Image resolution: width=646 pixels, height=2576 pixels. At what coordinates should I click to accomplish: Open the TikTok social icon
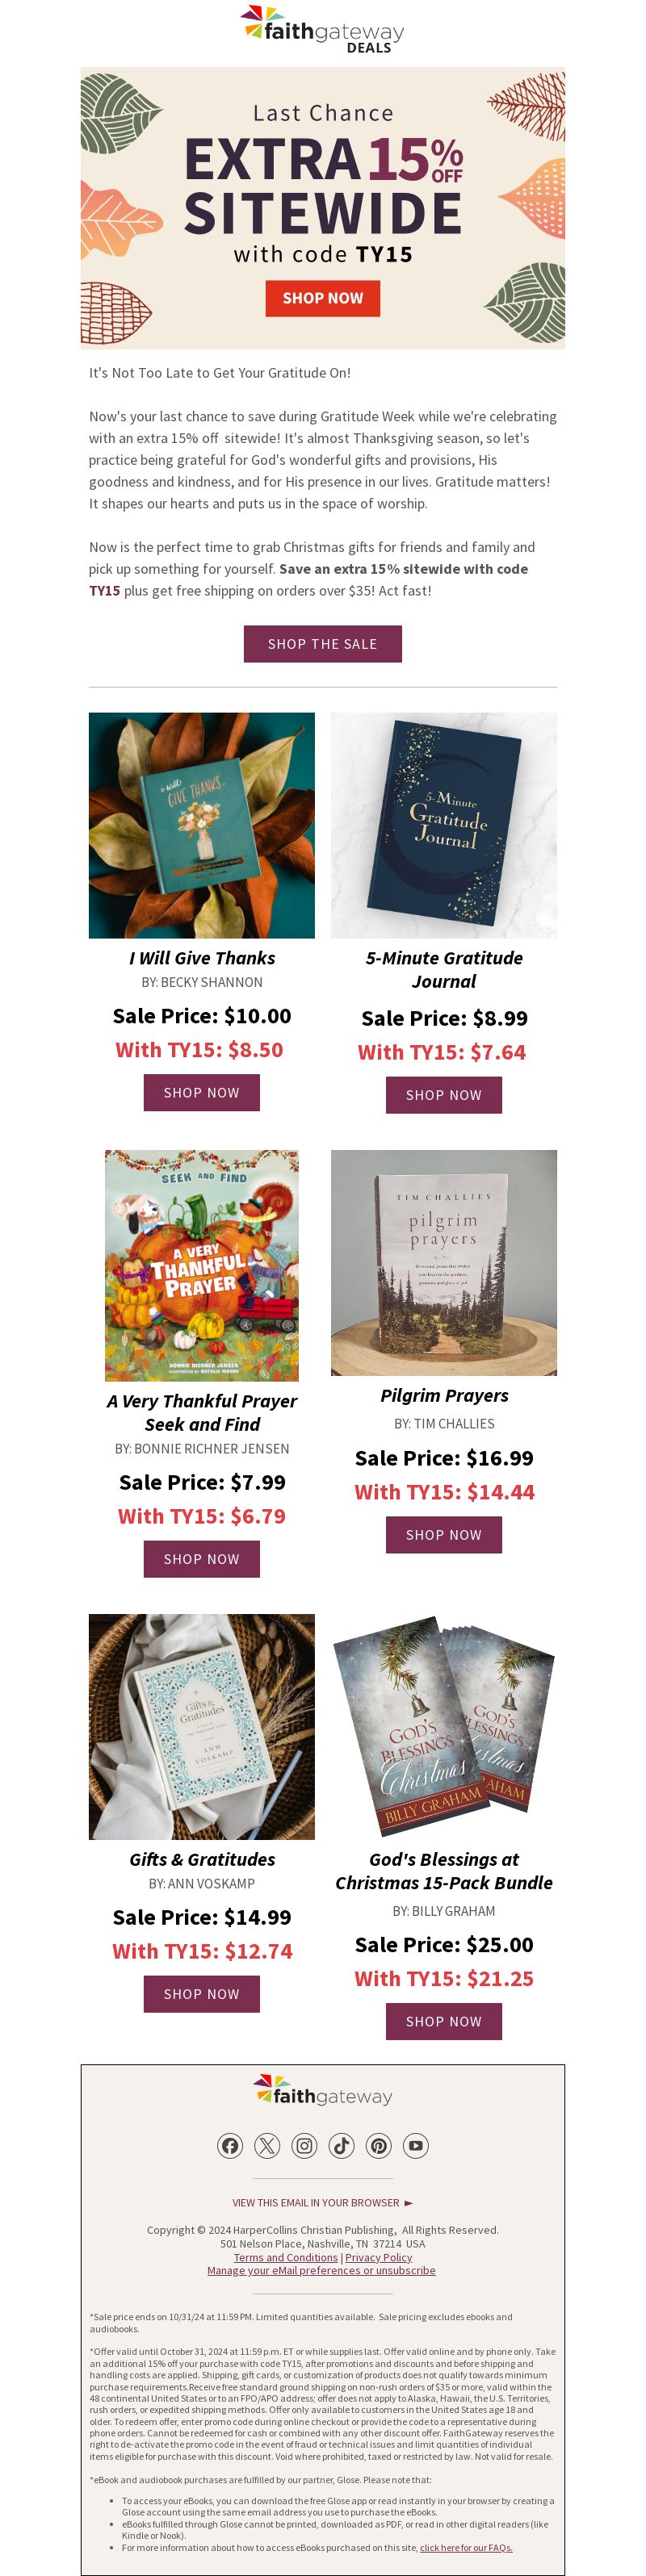point(341,2145)
